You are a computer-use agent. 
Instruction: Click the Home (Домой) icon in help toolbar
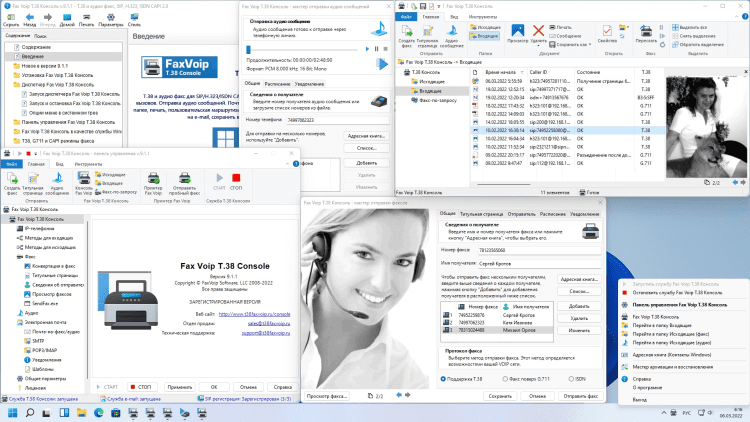point(67,17)
